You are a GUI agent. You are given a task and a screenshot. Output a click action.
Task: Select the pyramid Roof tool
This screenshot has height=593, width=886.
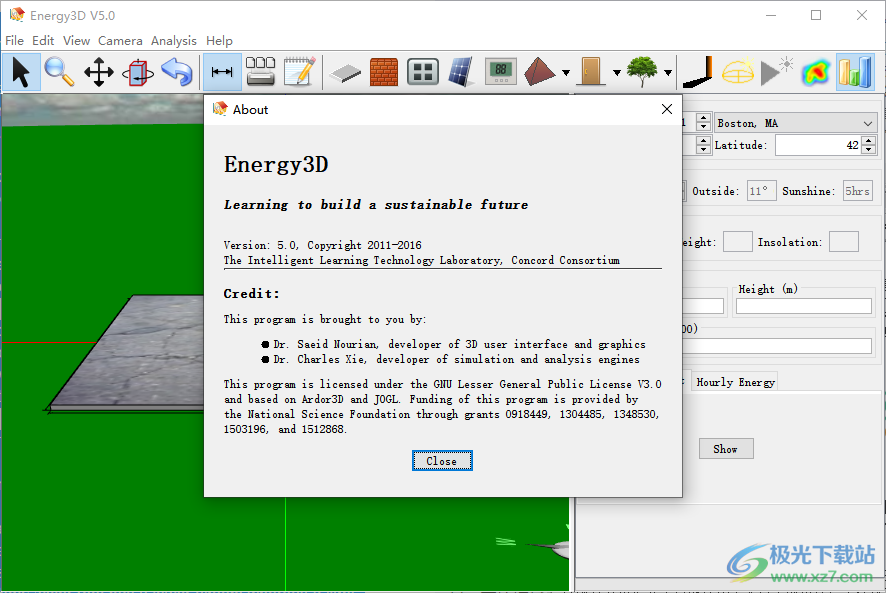tap(540, 72)
